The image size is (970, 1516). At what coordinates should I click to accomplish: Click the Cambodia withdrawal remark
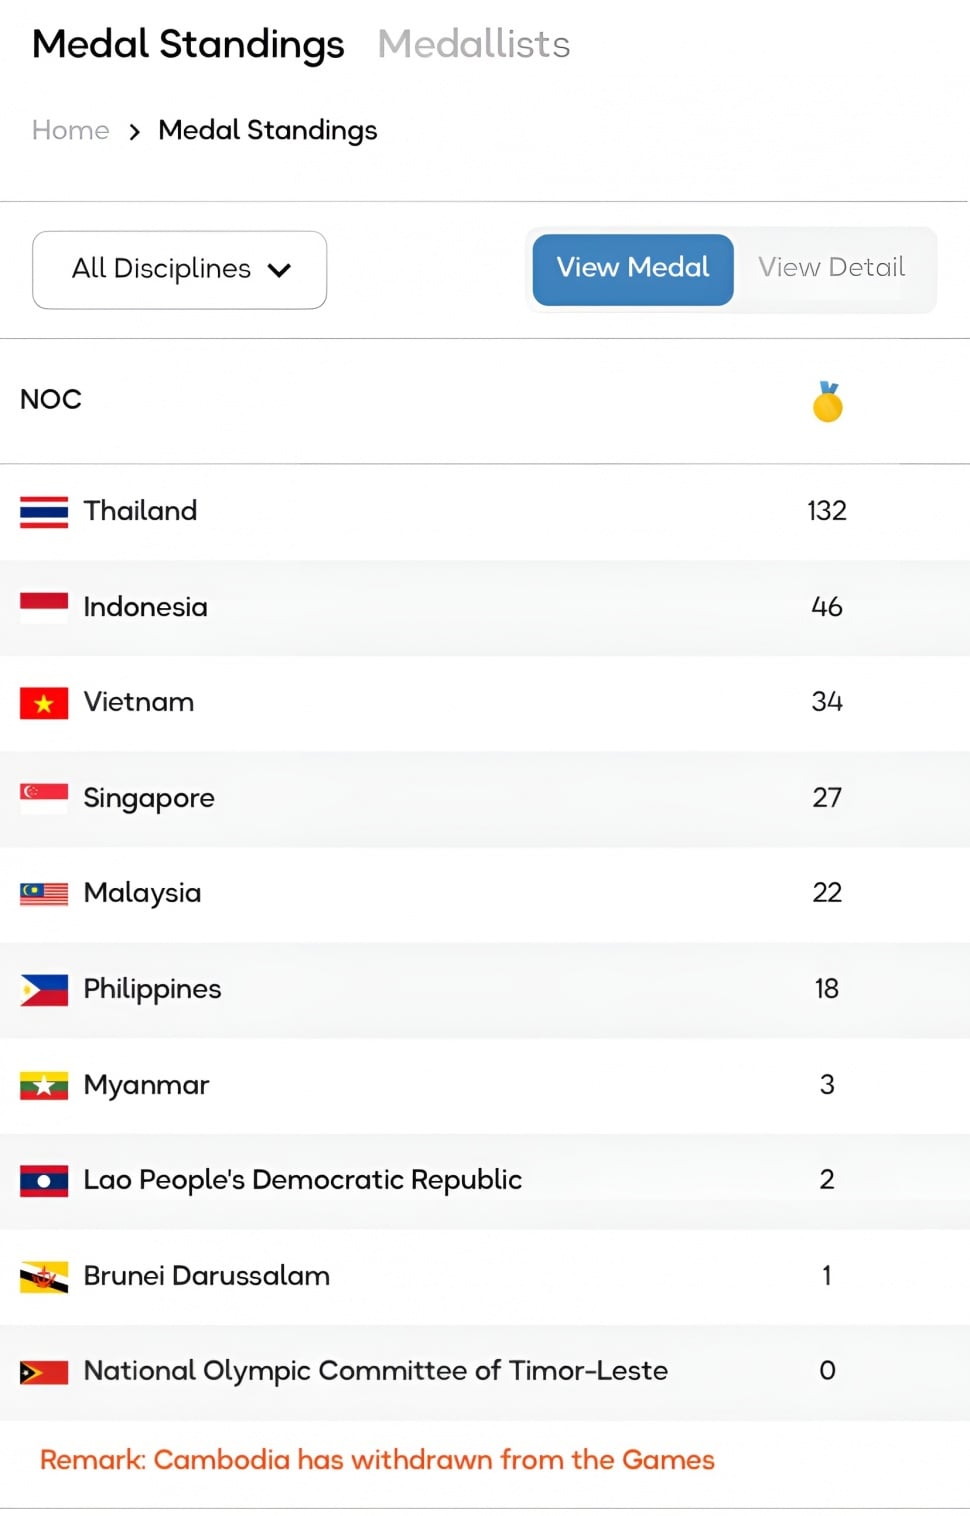coord(375,1460)
